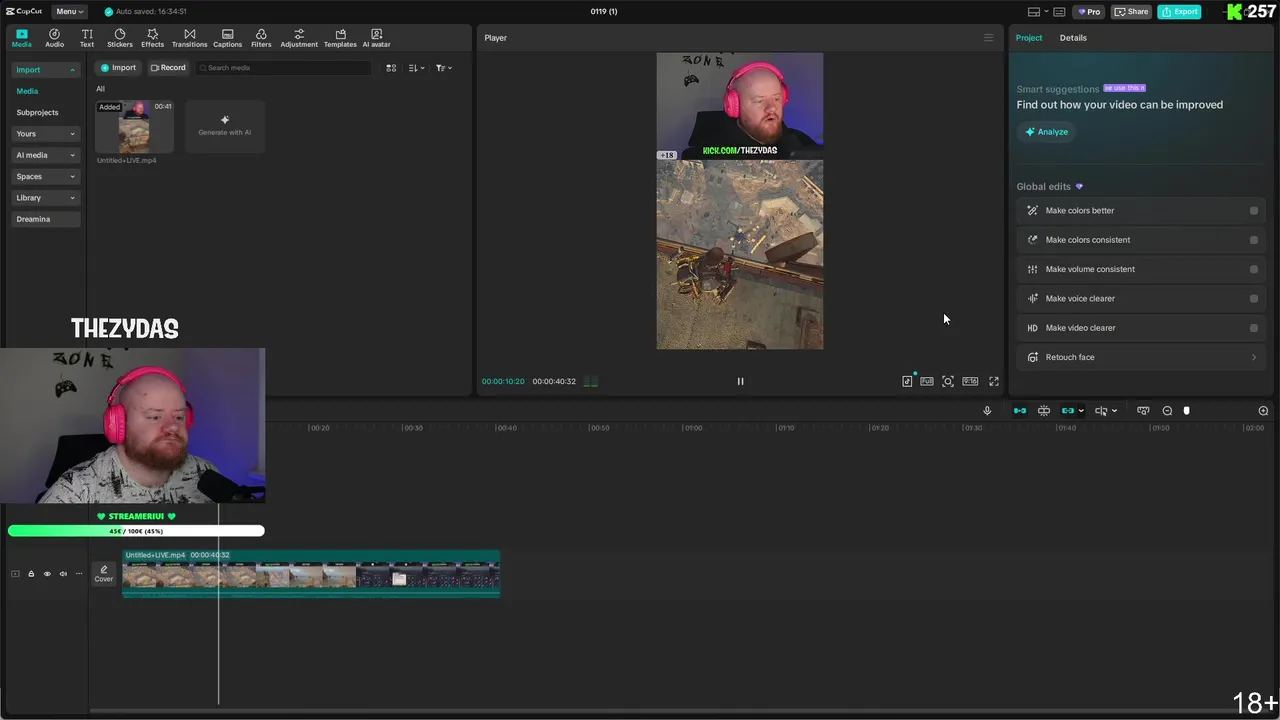
Task: Enable Make colors consistent option
Action: (x=1254, y=240)
